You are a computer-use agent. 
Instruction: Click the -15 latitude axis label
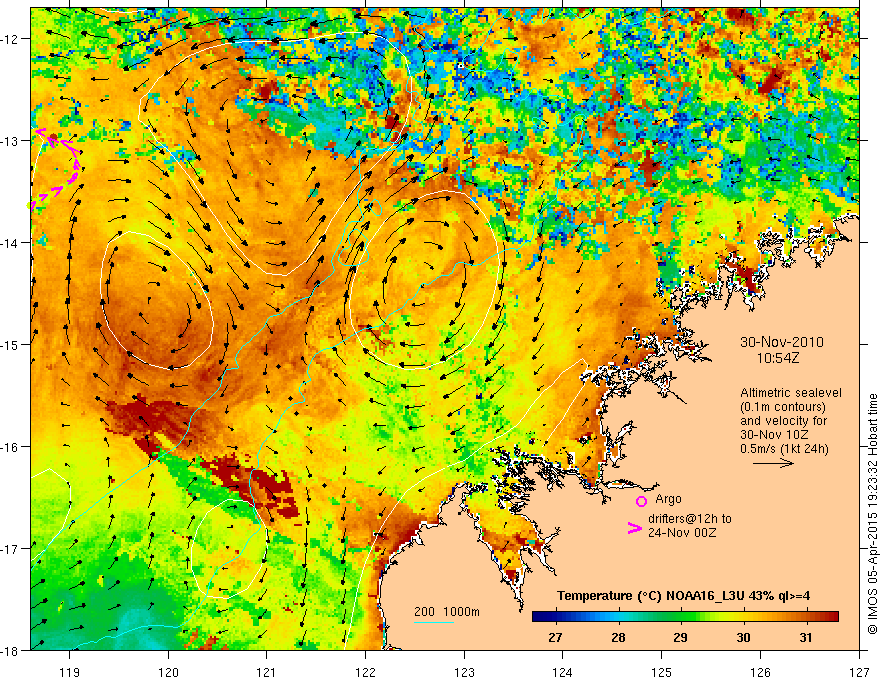coord(11,344)
